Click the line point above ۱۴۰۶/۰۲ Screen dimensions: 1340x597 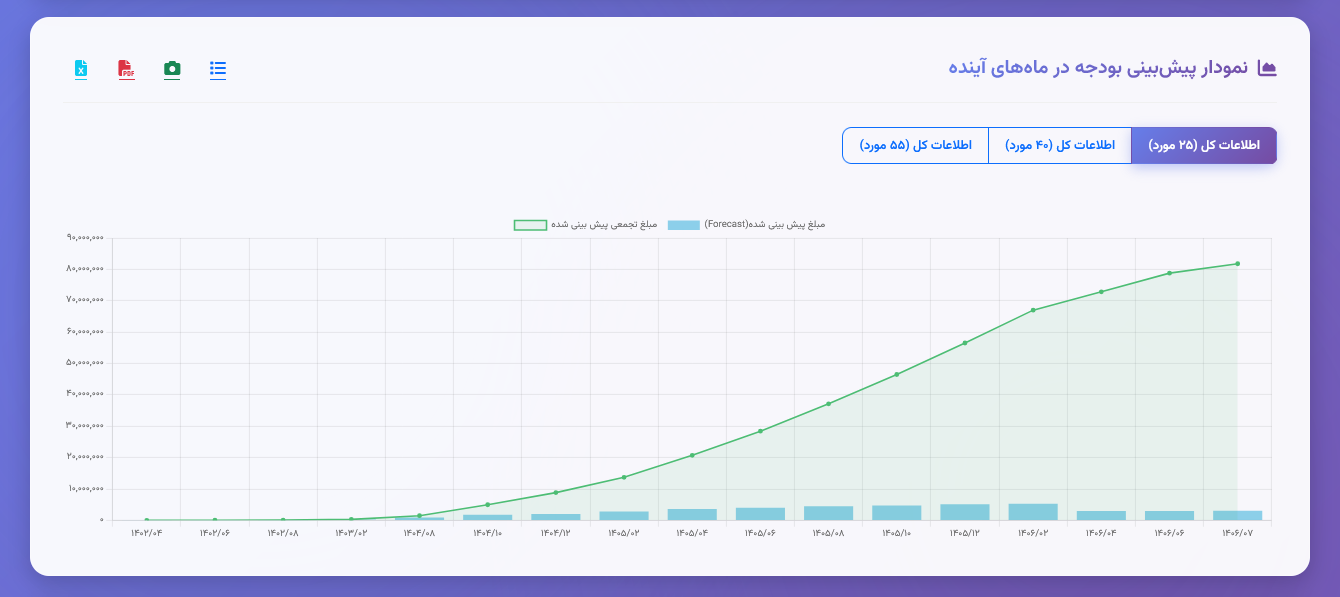tap(1033, 310)
